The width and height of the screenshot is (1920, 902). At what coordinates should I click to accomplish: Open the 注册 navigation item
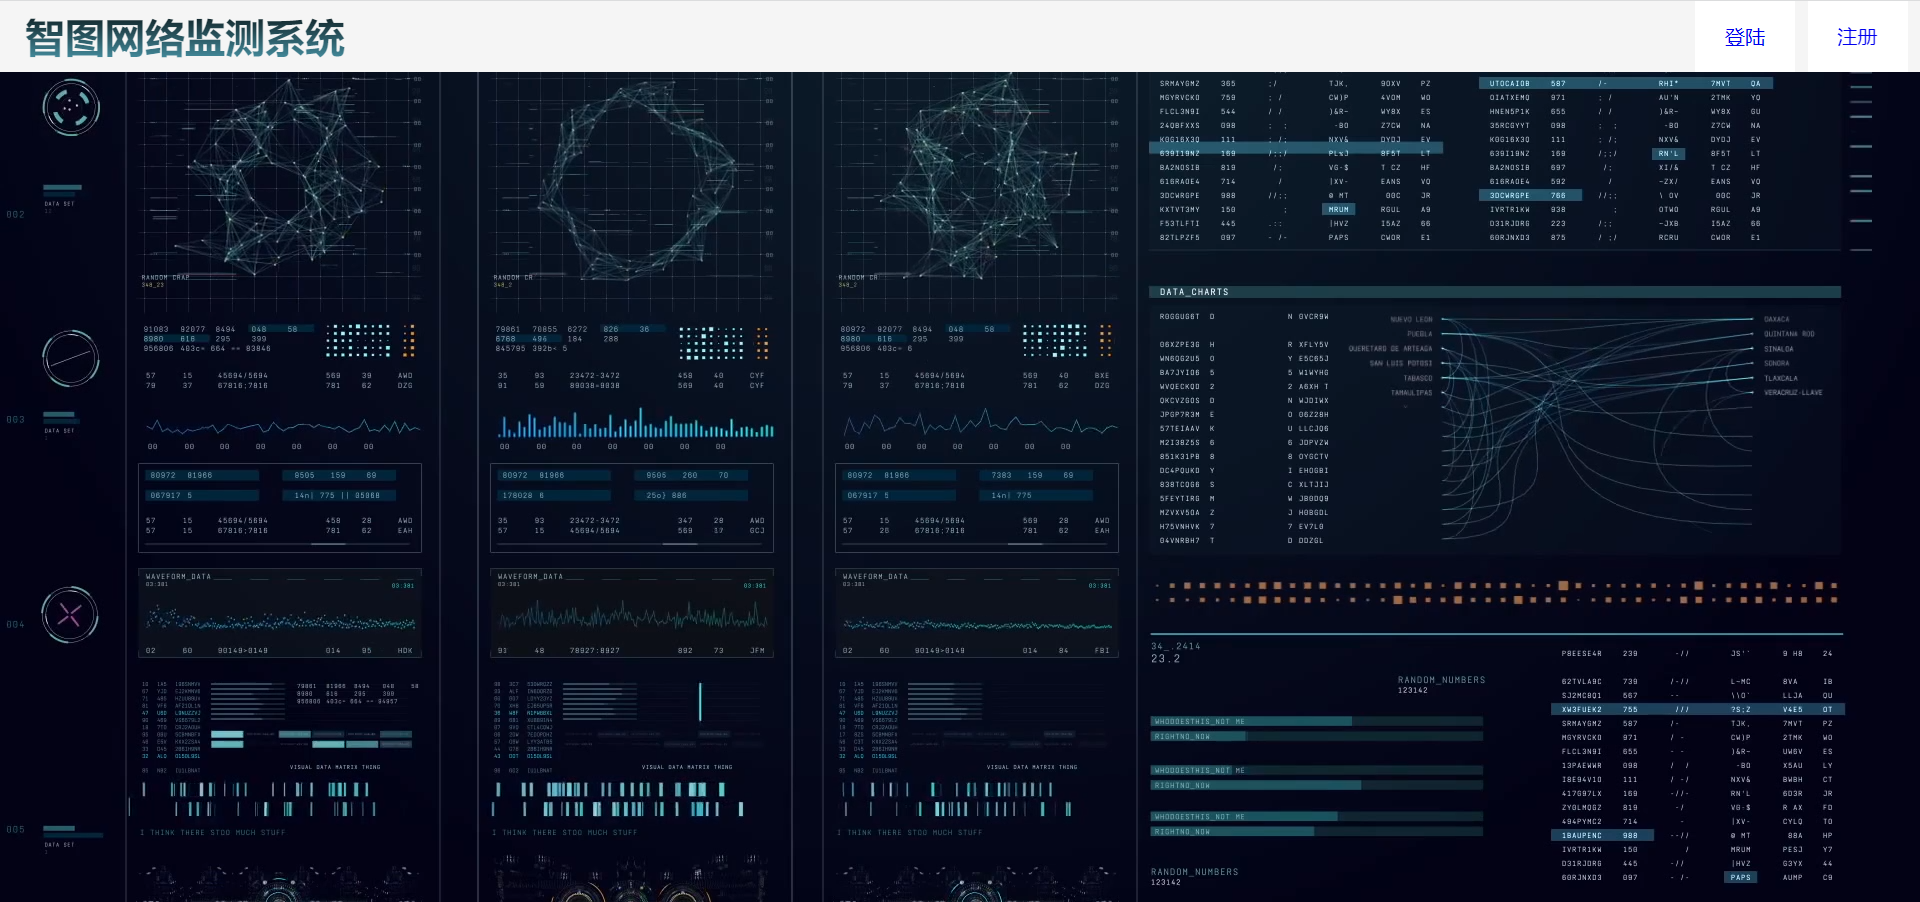pyautogui.click(x=1856, y=36)
